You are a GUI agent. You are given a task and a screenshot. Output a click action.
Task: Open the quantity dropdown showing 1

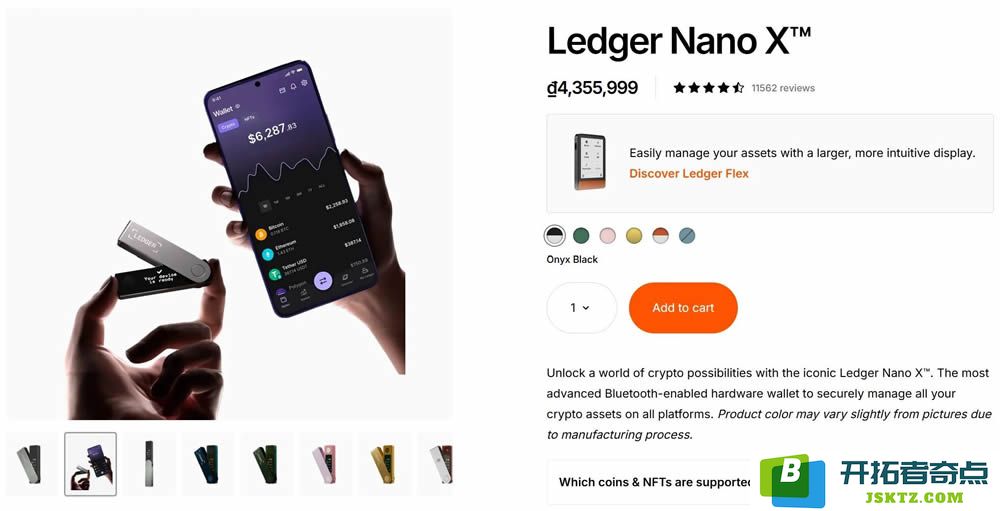point(581,307)
